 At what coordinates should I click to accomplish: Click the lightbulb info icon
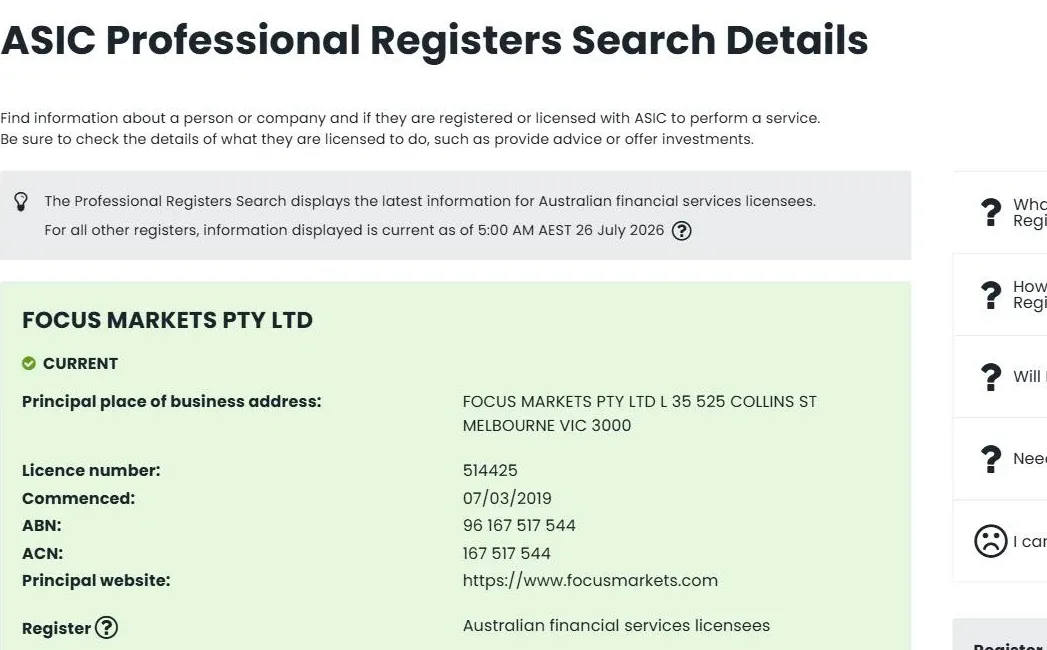point(21,202)
